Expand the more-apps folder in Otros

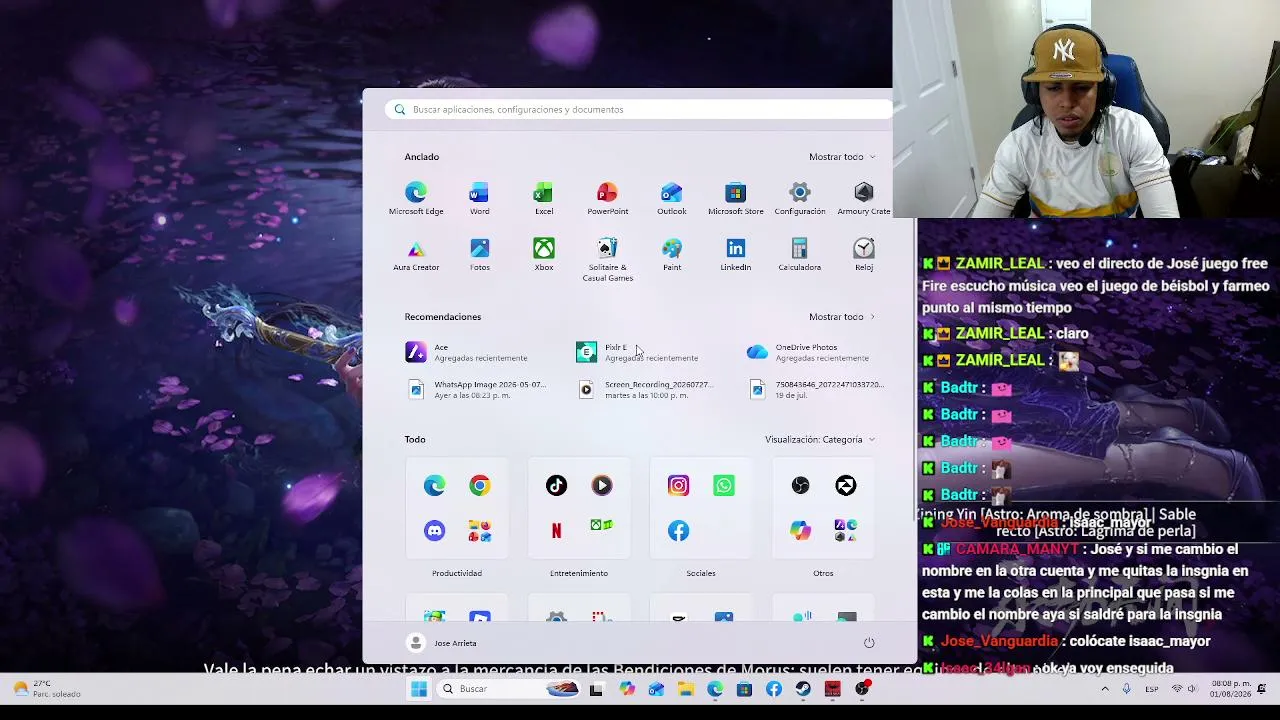pyautogui.click(x=846, y=531)
